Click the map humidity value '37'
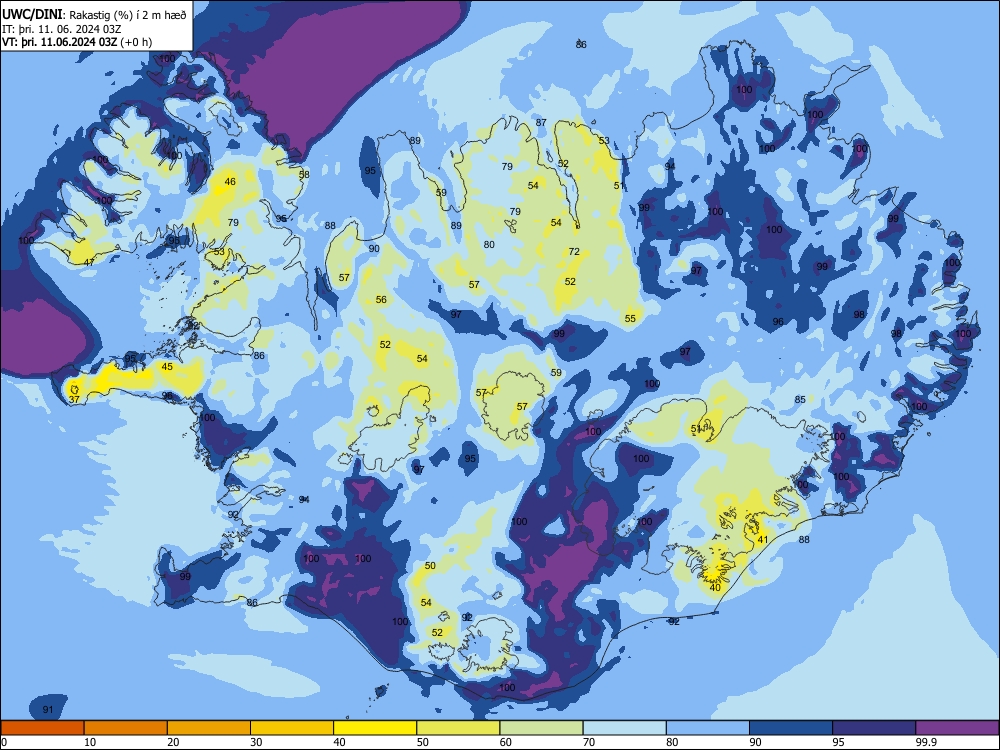This screenshot has height=750, width=1000. click(74, 400)
